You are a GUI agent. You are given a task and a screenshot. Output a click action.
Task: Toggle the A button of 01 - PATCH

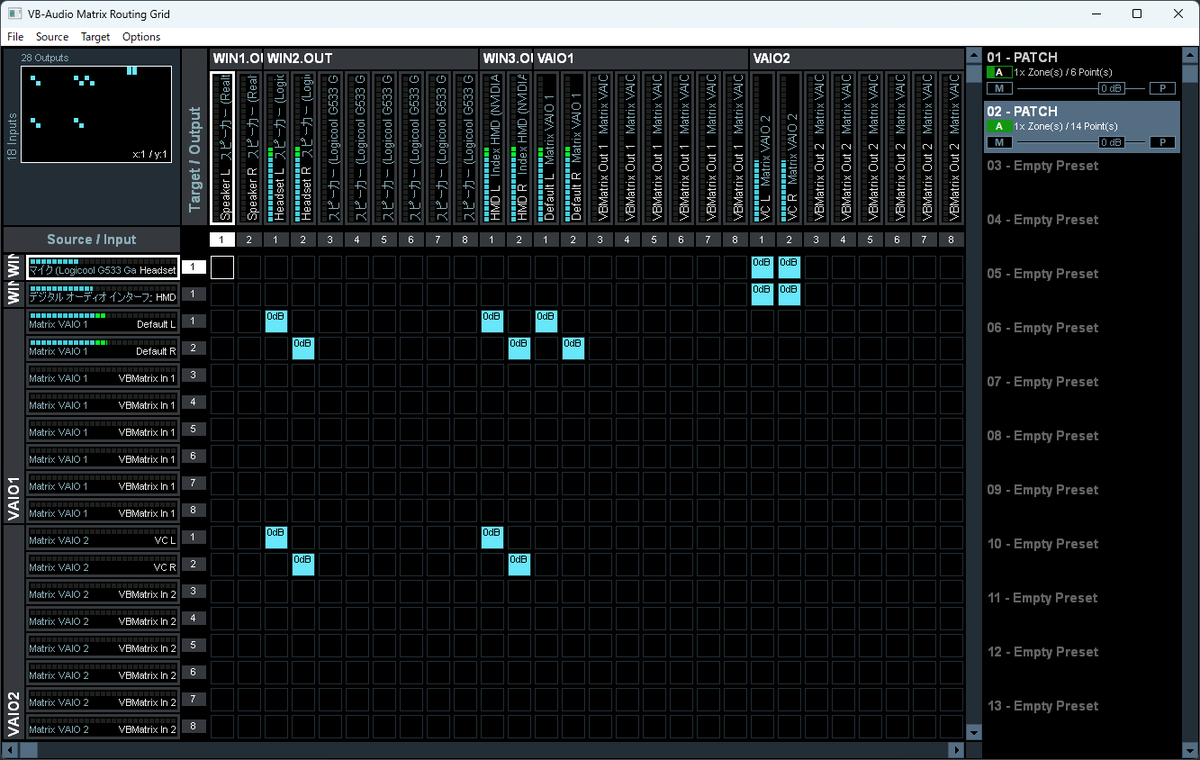point(999,72)
